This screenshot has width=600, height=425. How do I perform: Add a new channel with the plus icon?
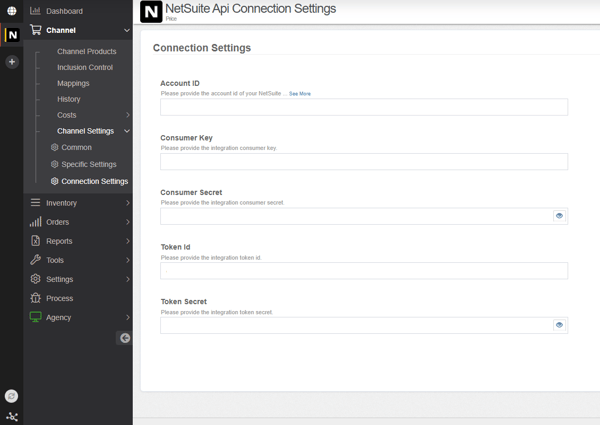tap(12, 62)
